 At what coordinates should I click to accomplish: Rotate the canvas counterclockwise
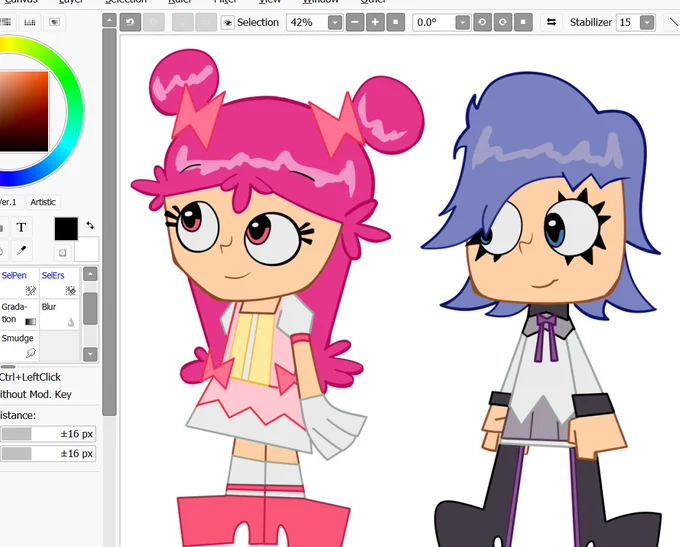[482, 22]
